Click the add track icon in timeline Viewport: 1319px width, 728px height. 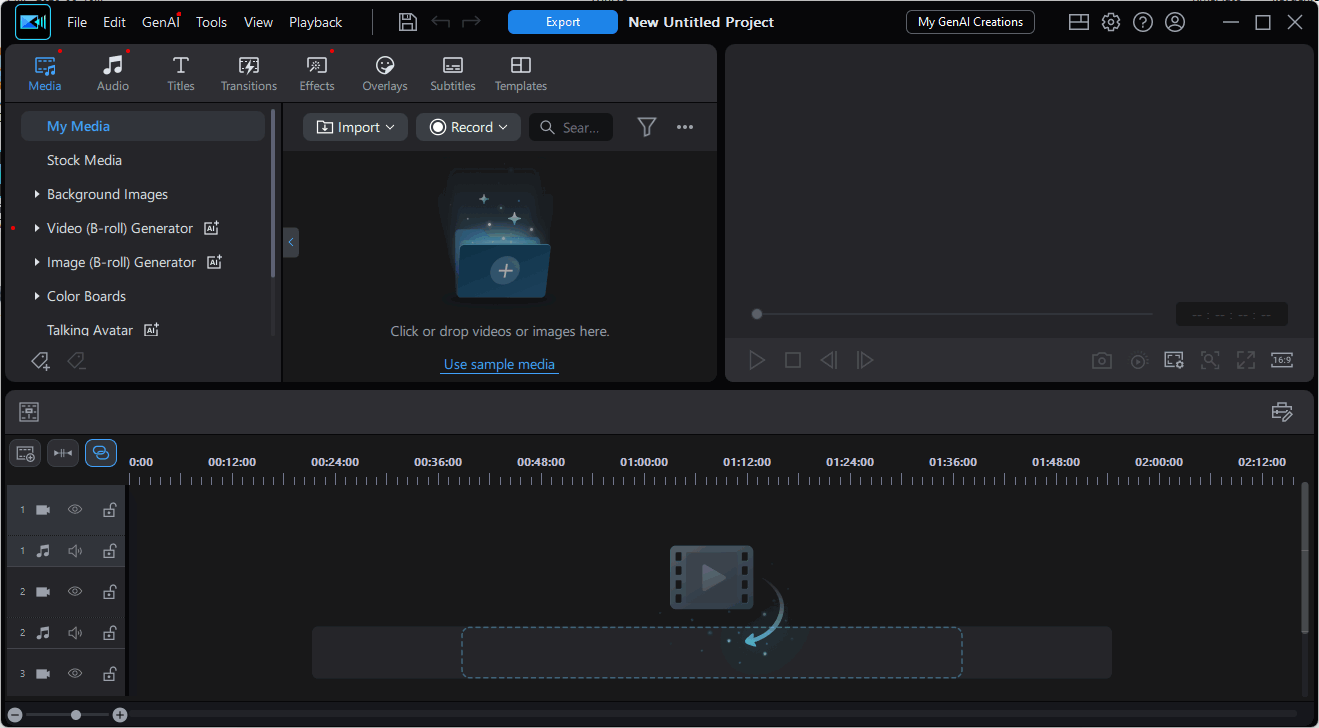(25, 453)
